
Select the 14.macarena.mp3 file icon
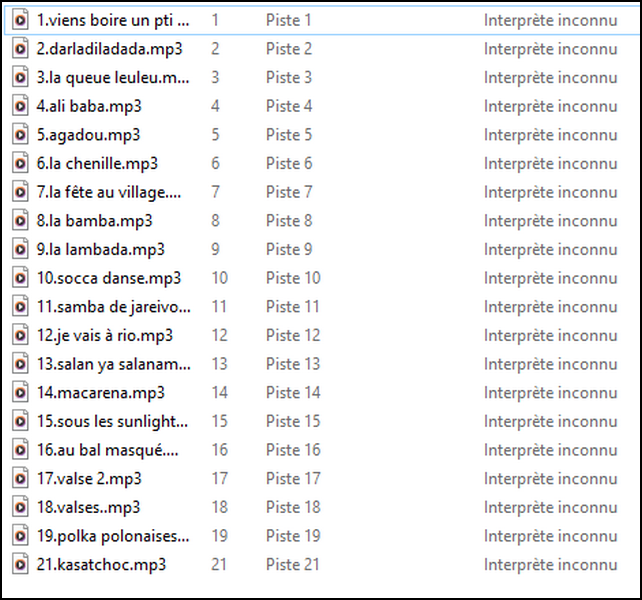click(20, 393)
